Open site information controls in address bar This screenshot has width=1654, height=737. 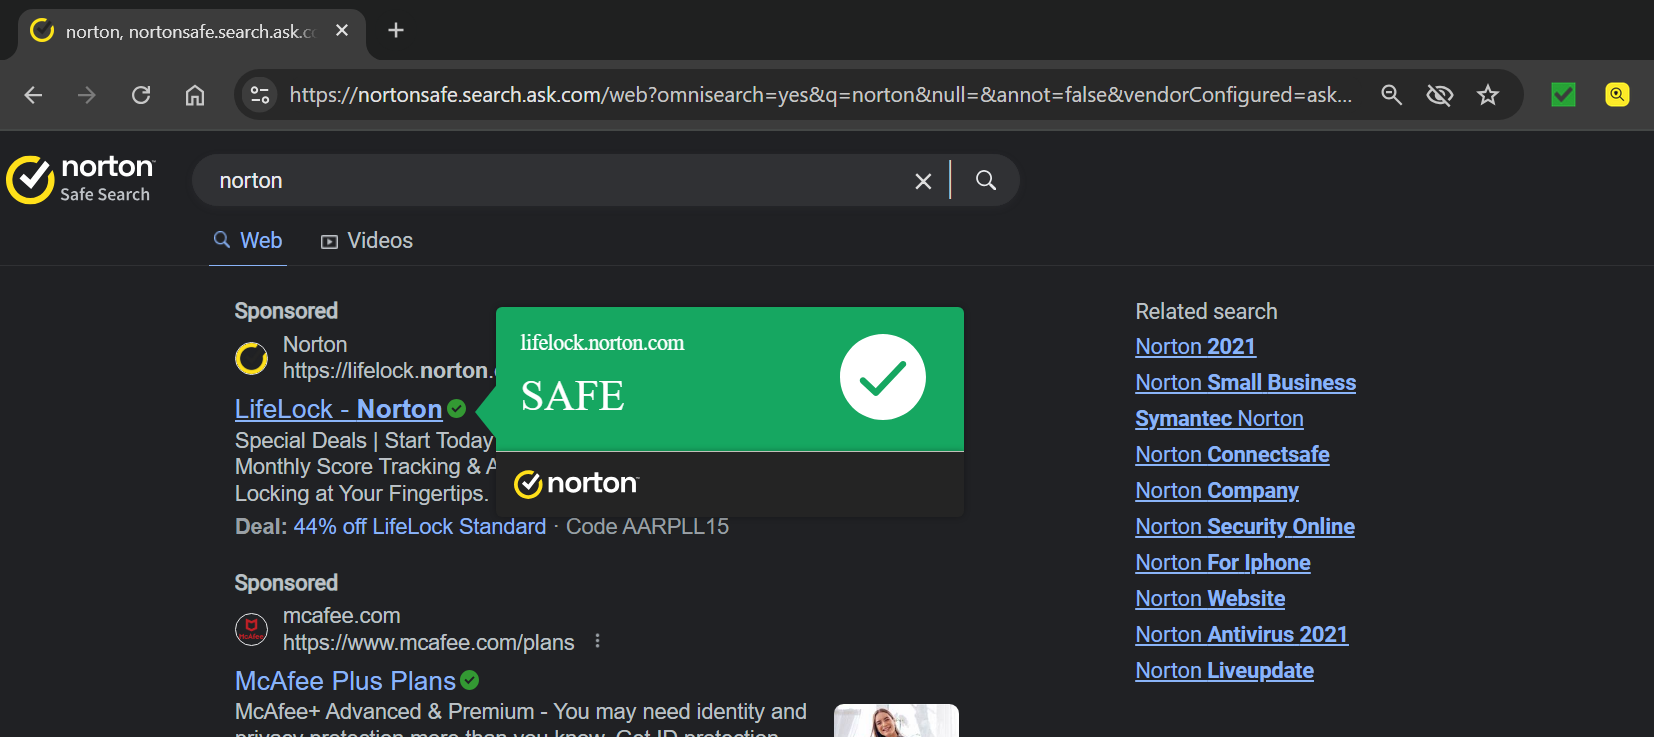pyautogui.click(x=260, y=95)
